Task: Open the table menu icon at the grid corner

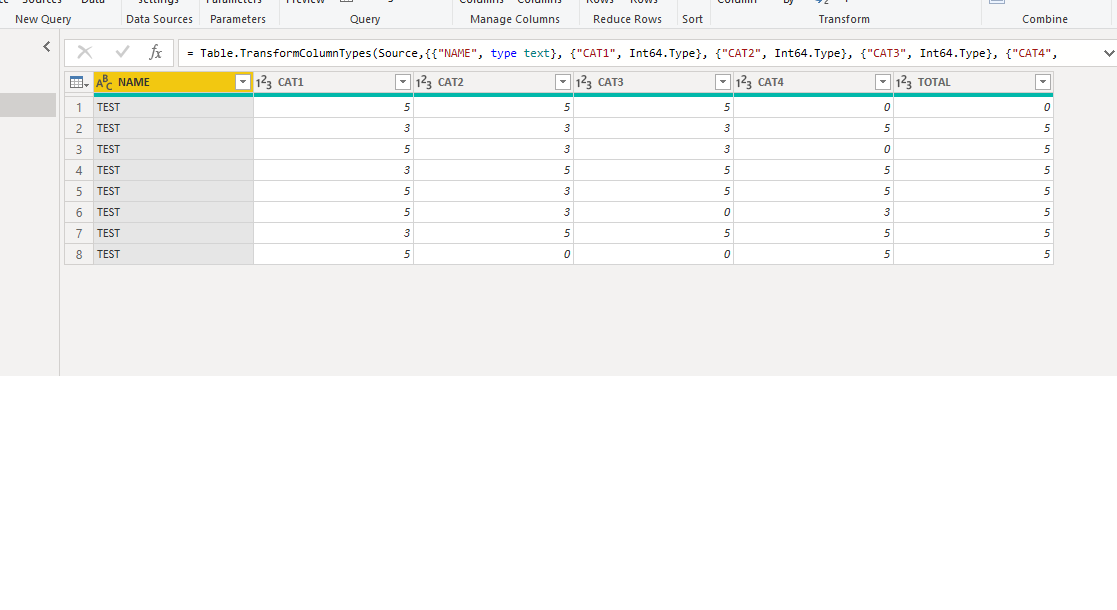Action: pos(78,83)
